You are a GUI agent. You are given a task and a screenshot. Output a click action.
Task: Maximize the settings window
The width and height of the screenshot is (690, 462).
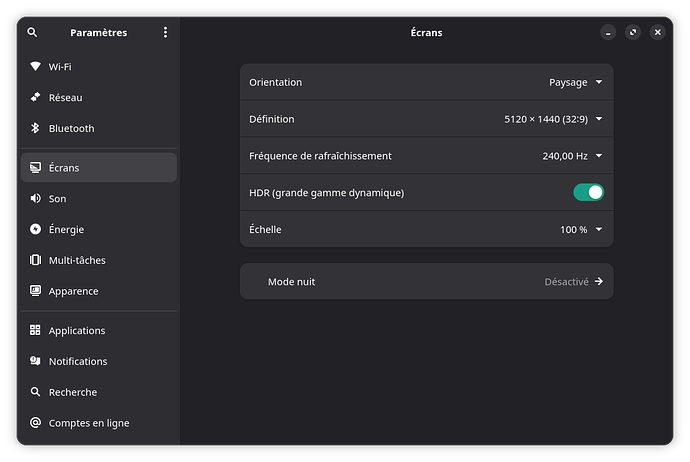633,32
